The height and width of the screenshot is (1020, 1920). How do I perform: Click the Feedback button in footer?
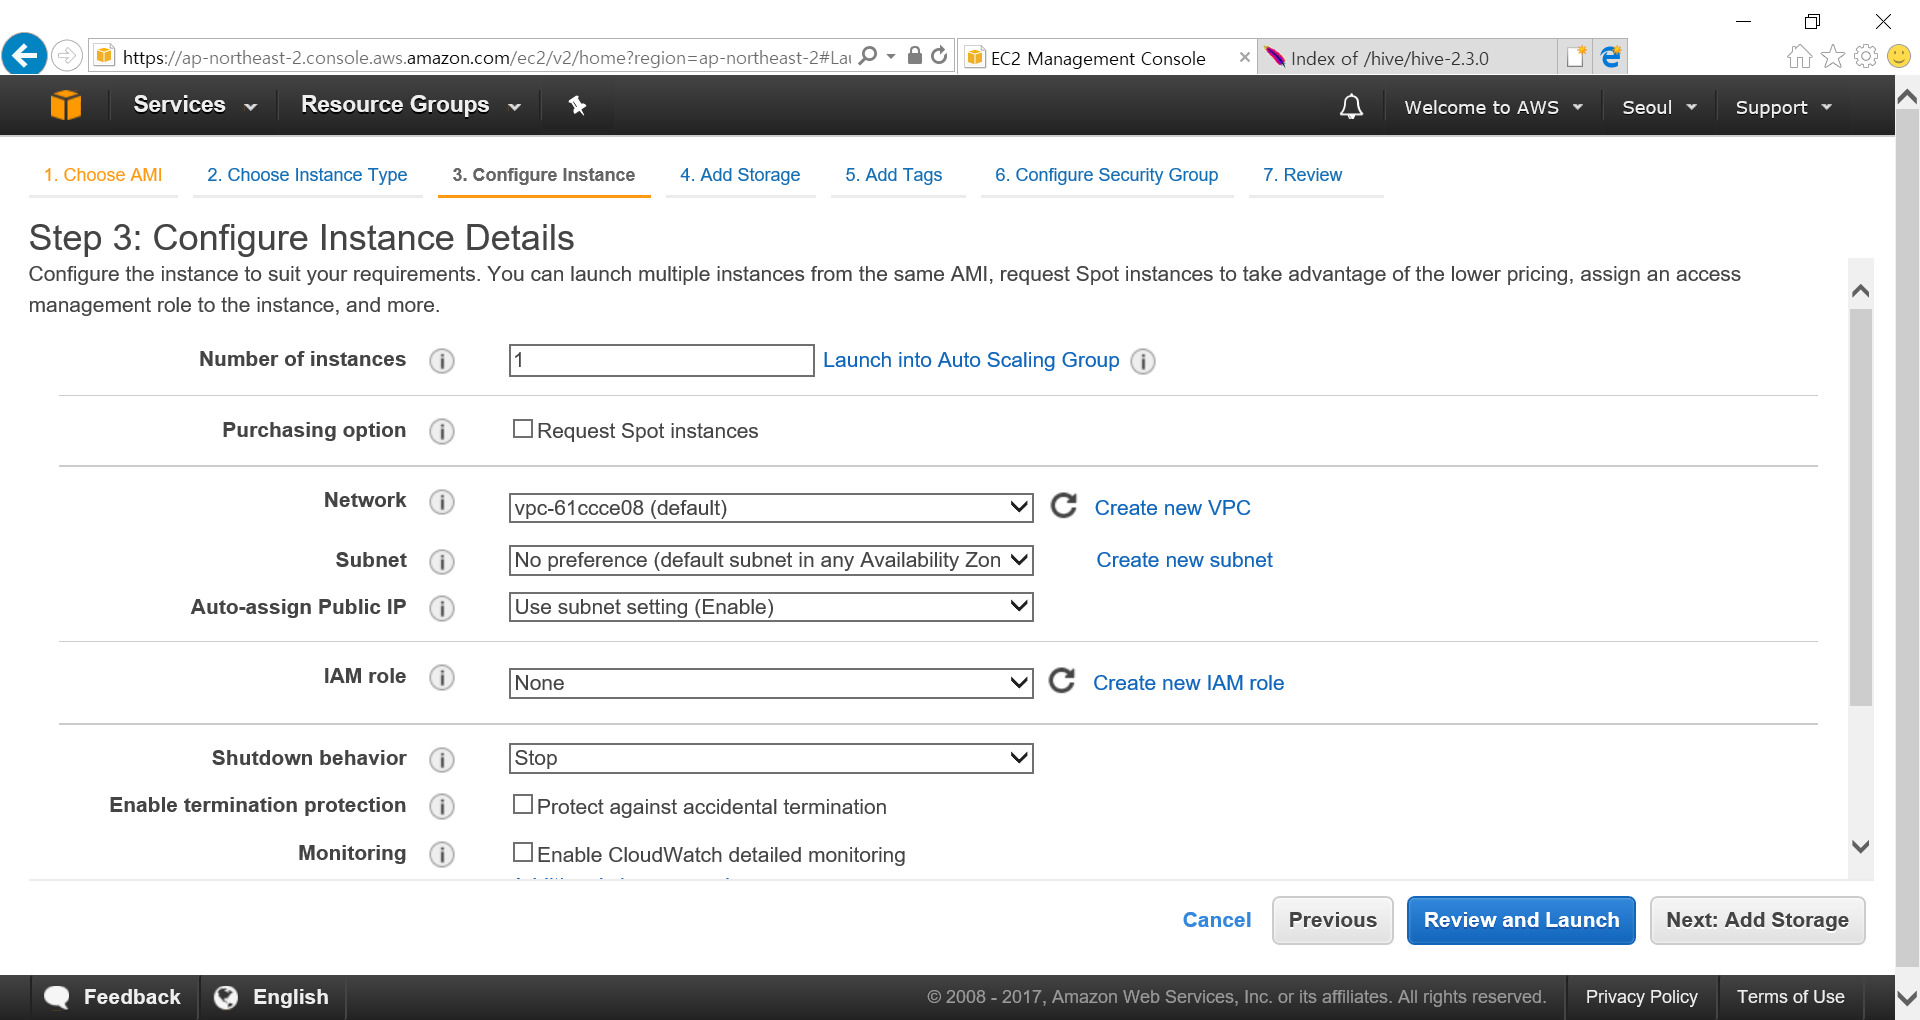[113, 997]
